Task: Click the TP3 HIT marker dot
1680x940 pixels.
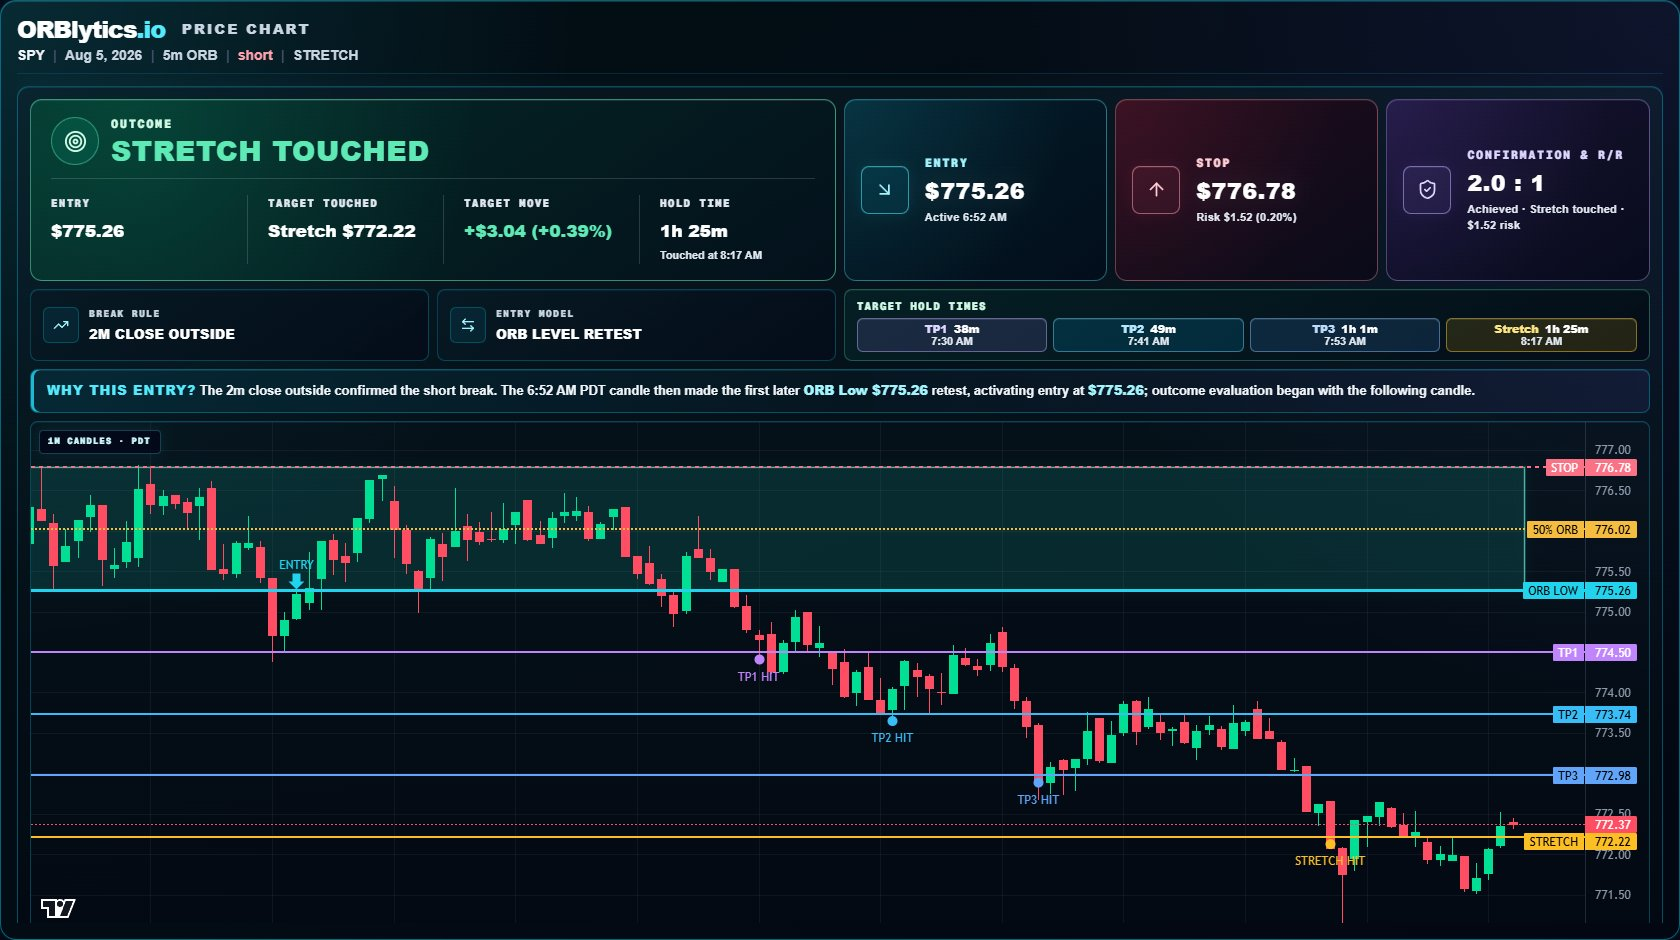Action: click(1038, 782)
